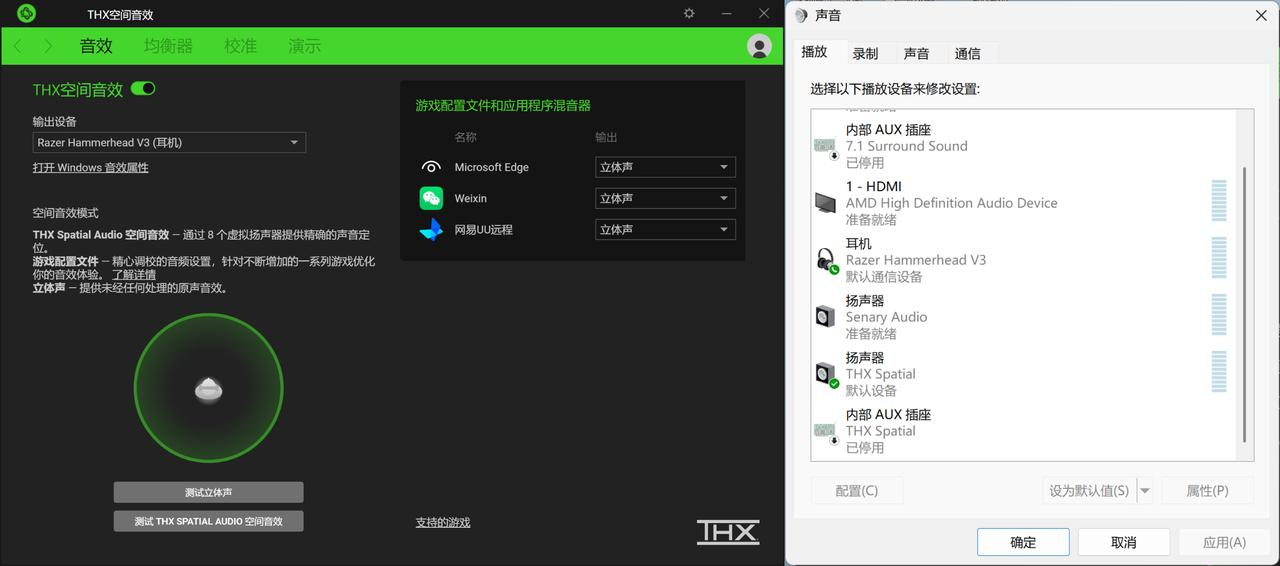Toggle THX空间音效 switch off
1280x566 pixels.
click(143, 89)
